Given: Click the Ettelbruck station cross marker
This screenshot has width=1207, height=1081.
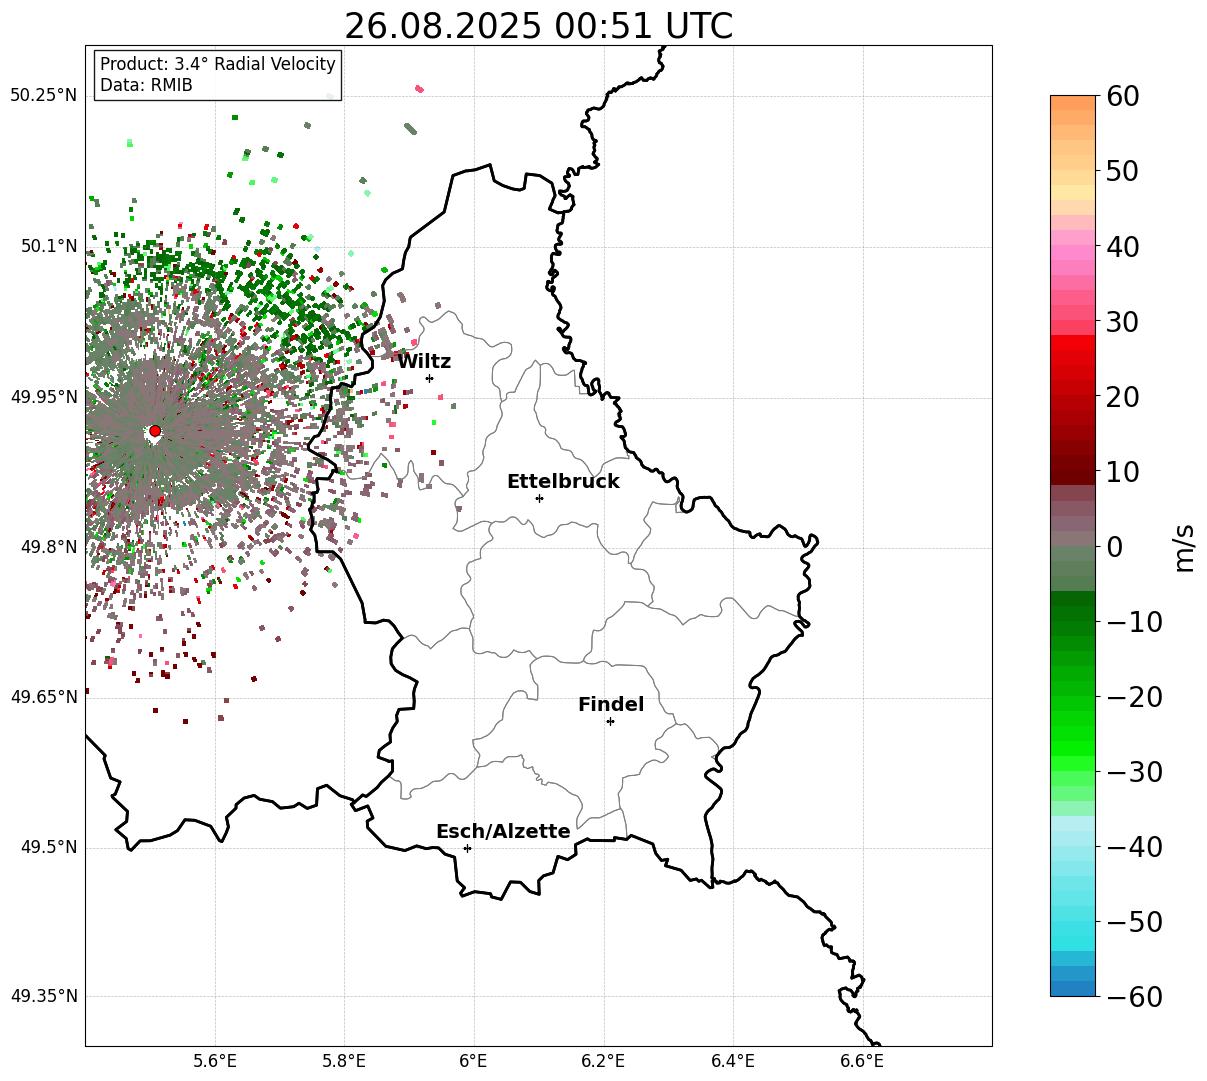Looking at the screenshot, I should (x=539, y=498).
